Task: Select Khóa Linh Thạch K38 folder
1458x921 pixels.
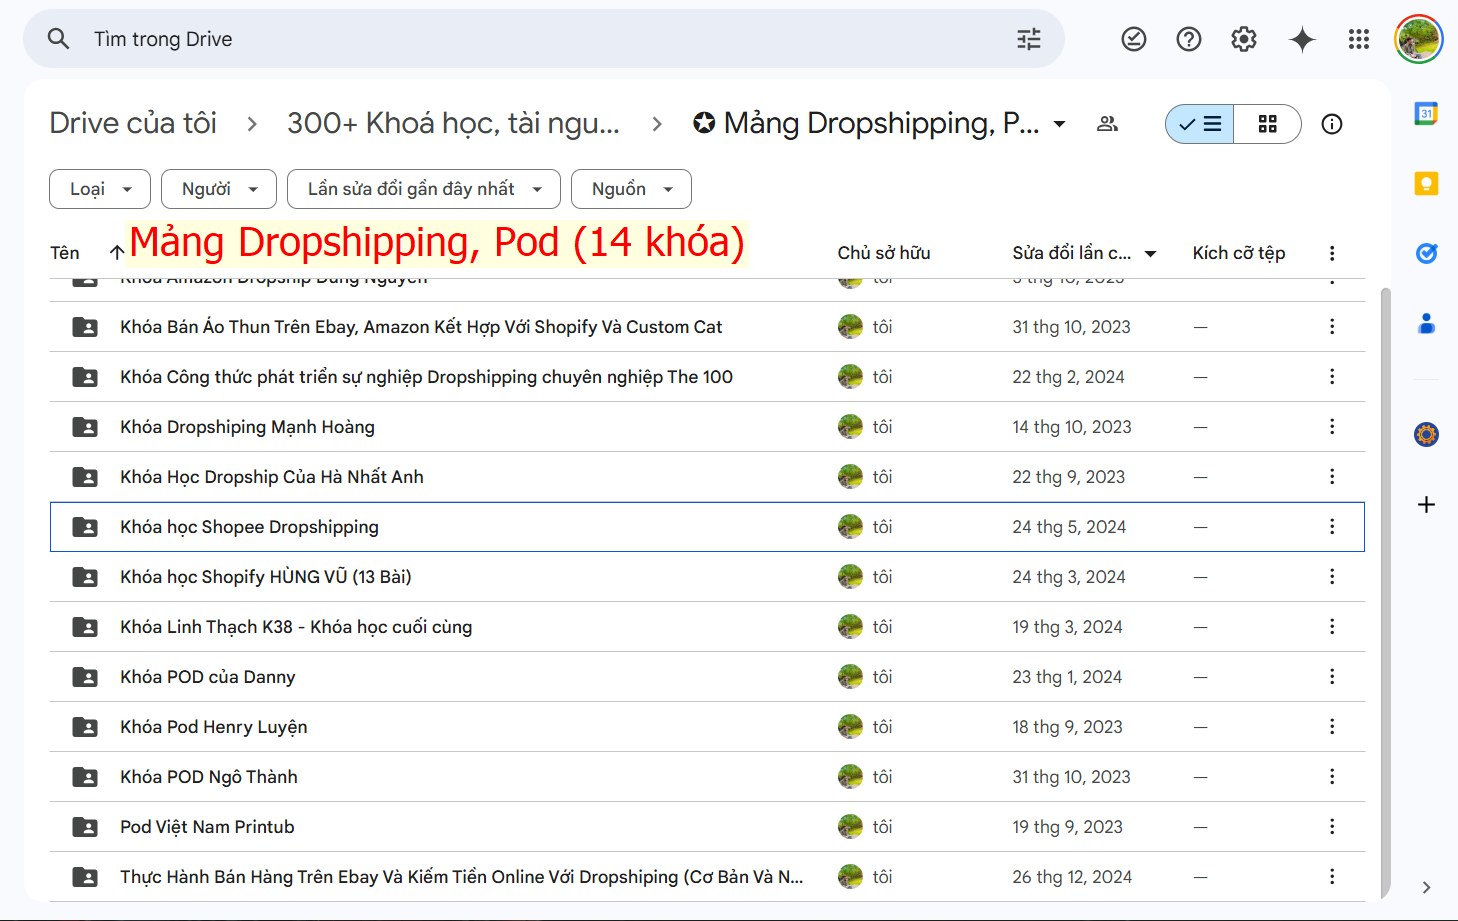Action: click(707, 627)
